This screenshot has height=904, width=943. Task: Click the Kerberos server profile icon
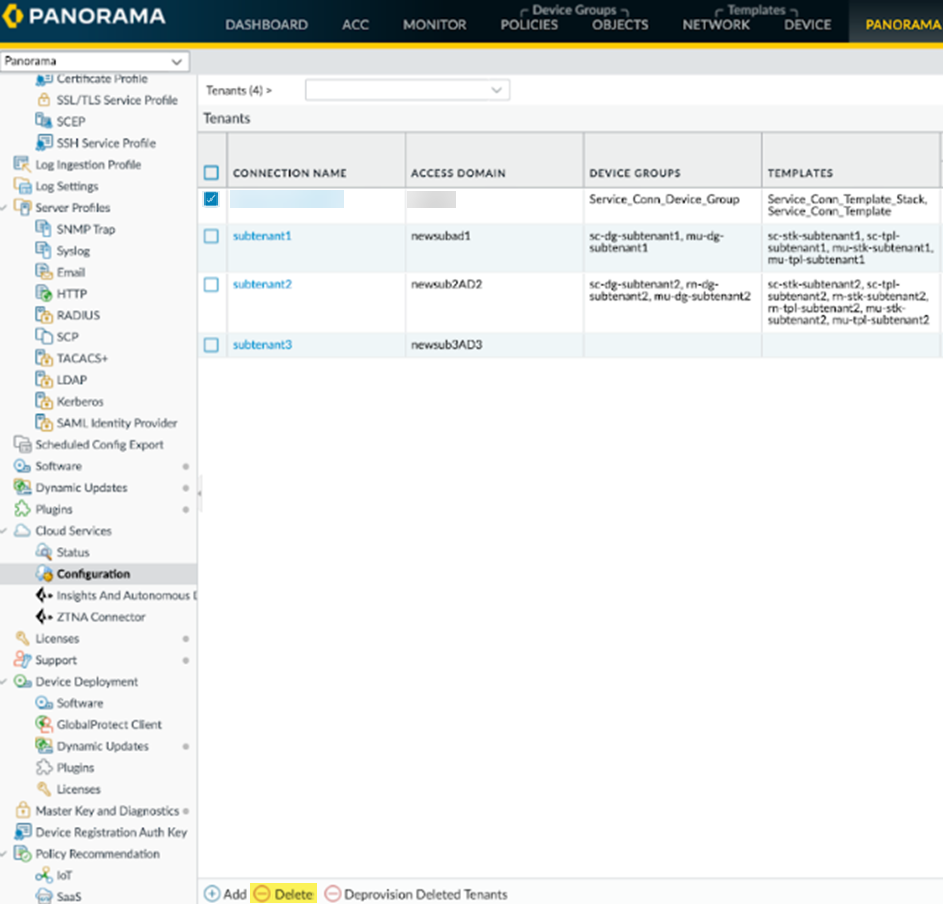click(x=43, y=401)
